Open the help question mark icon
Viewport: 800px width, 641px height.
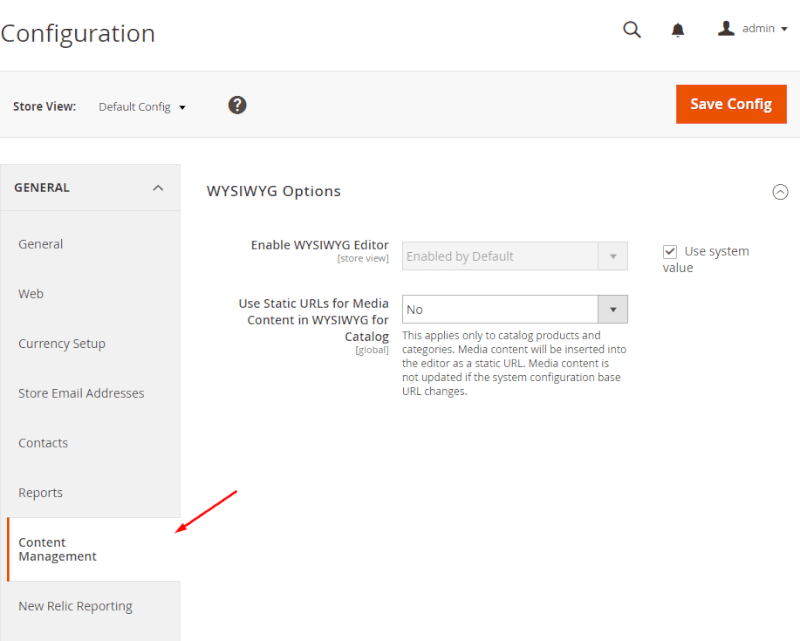click(237, 105)
